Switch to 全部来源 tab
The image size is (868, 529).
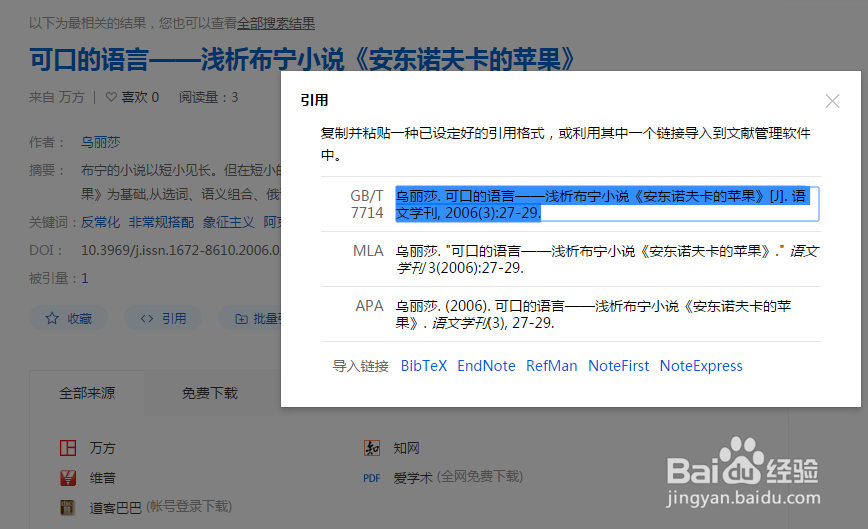coord(87,393)
